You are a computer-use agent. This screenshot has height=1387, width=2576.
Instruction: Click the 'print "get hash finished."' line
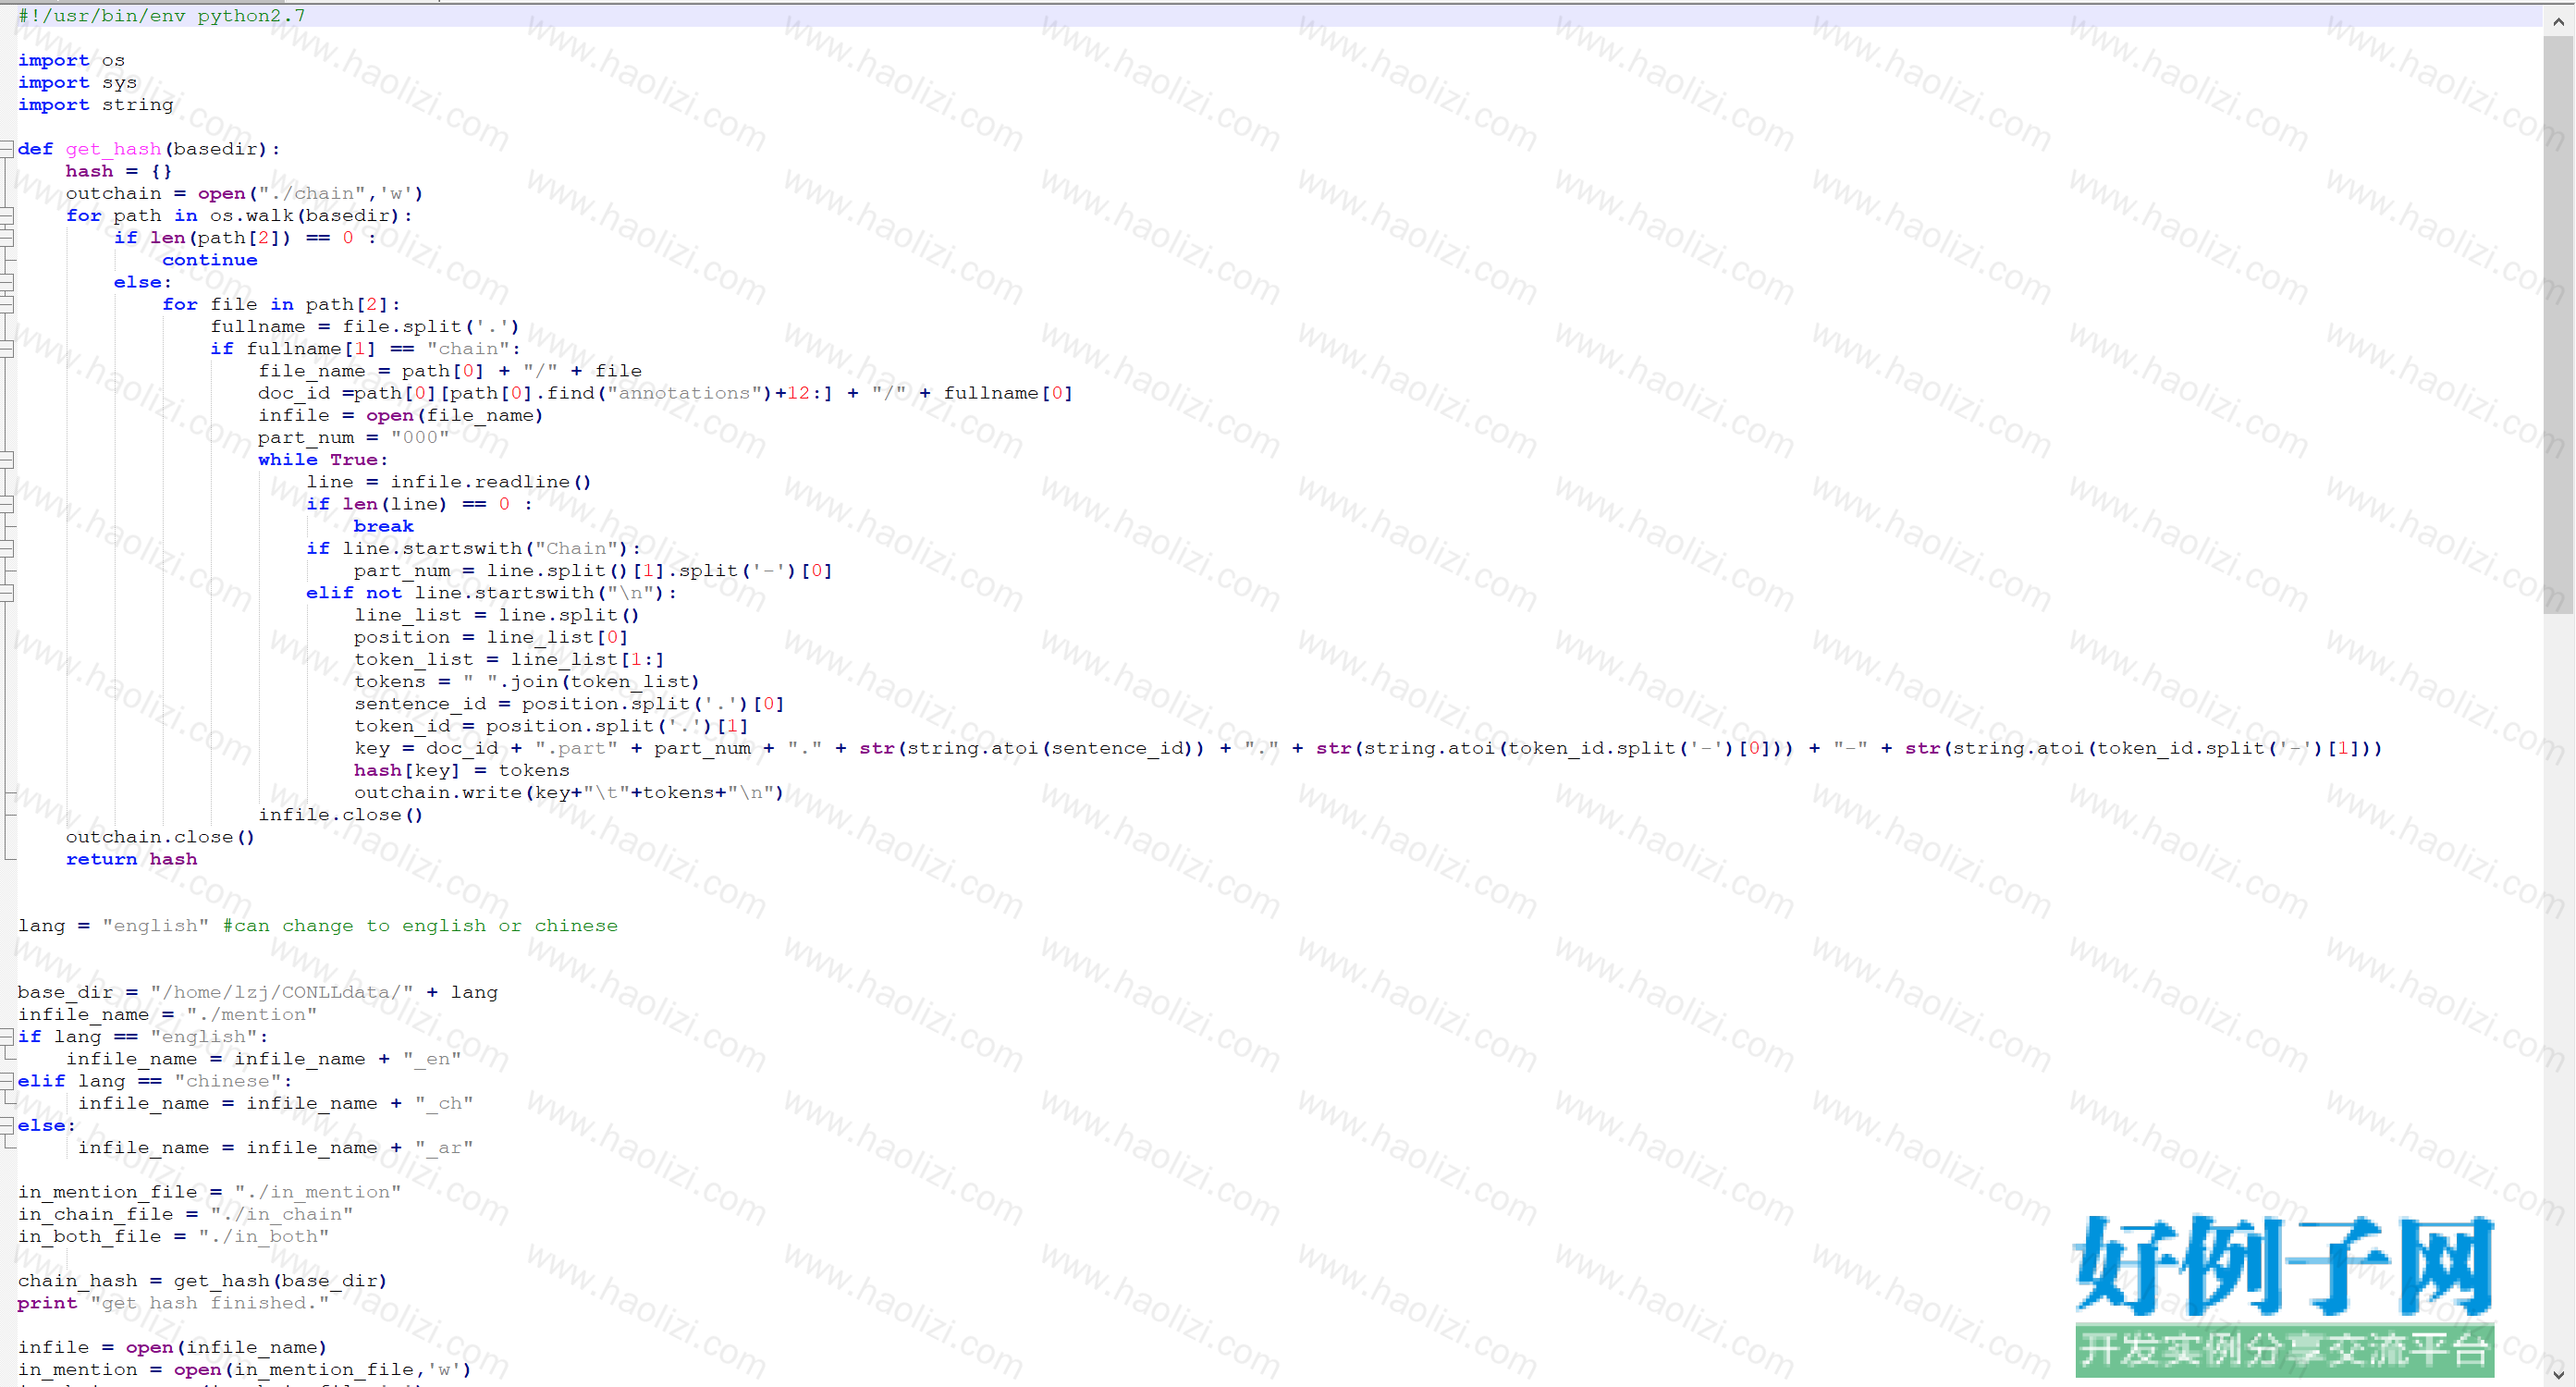click(174, 1303)
